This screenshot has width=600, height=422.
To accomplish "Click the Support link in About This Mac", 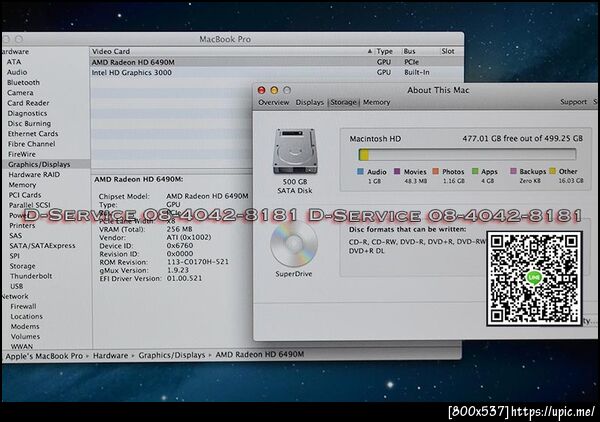I will pos(573,102).
